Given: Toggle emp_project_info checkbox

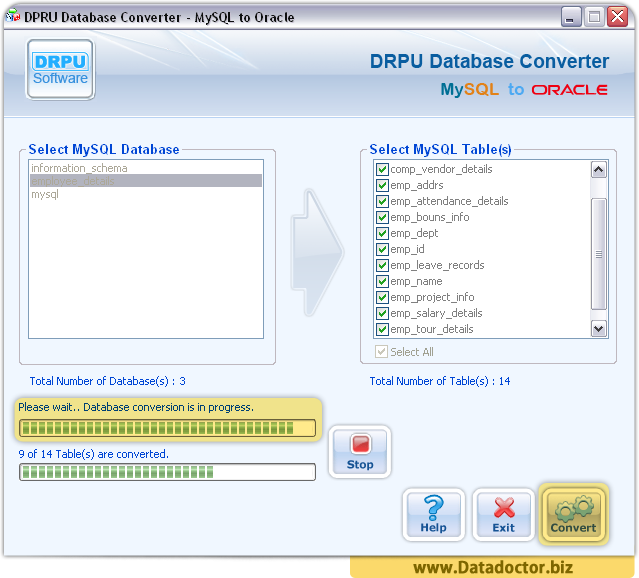Looking at the screenshot, I should (382, 297).
